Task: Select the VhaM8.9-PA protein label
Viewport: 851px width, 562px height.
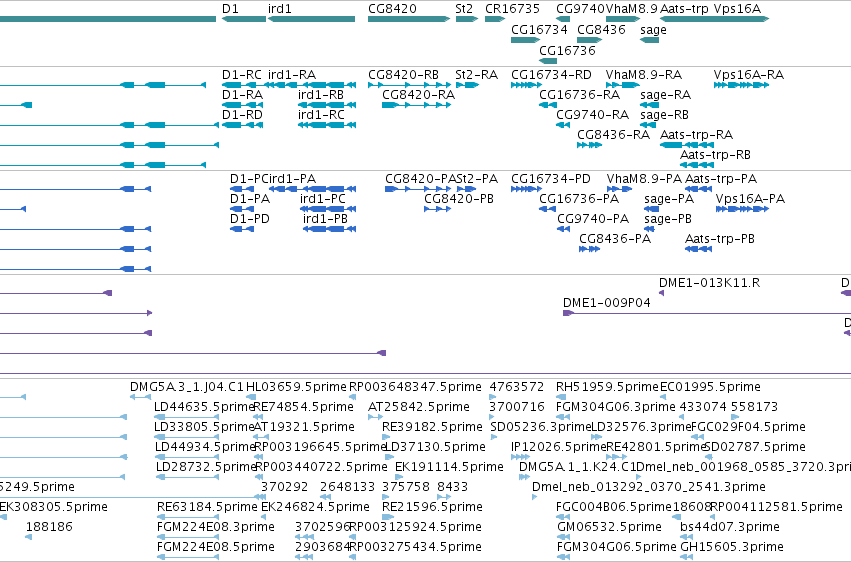Action: 644,178
